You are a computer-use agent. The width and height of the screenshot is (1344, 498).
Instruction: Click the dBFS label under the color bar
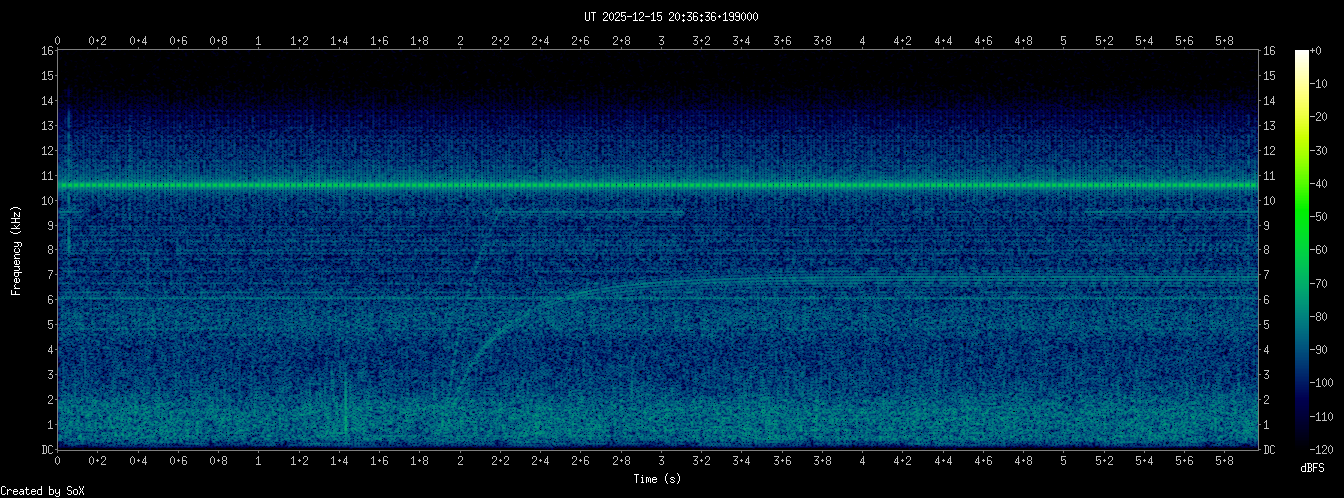pos(1313,468)
